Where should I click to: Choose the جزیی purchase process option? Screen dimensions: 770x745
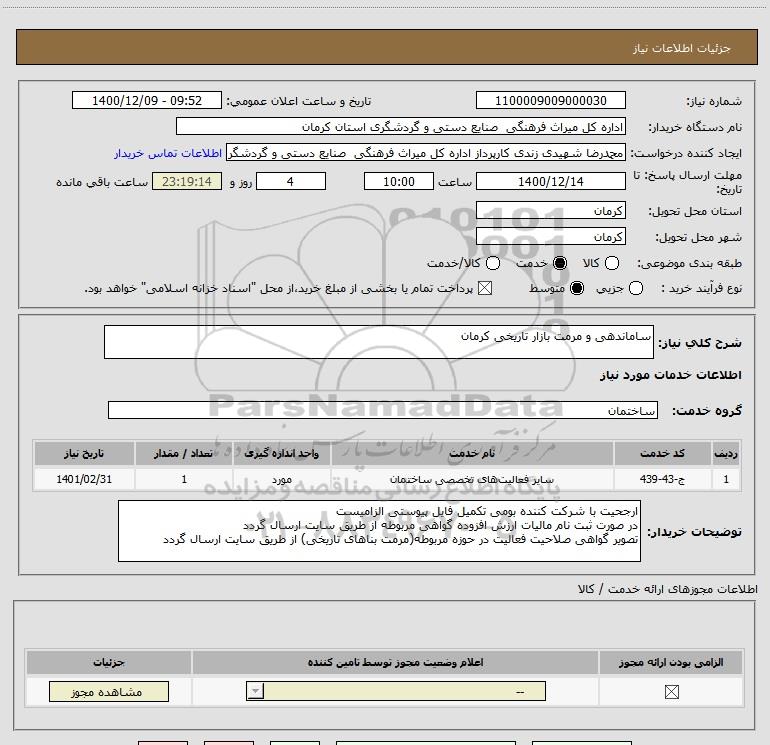tap(635, 288)
